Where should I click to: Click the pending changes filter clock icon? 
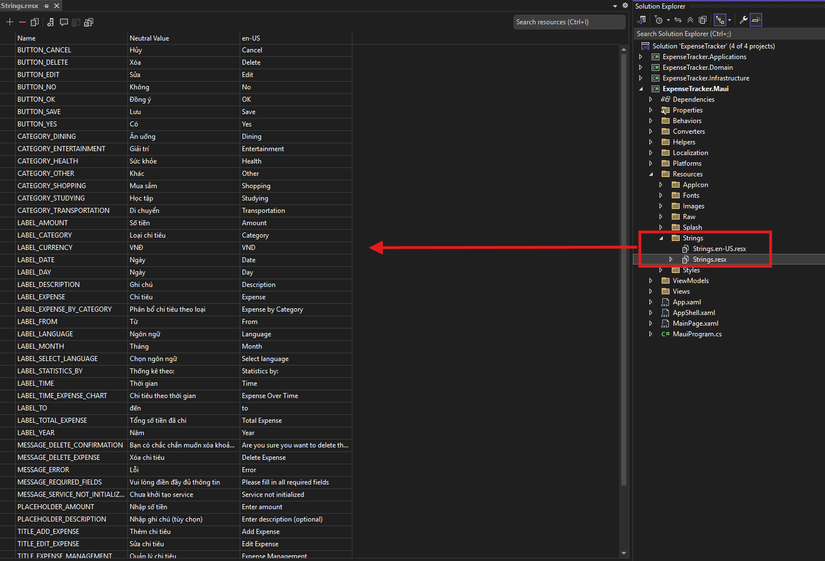click(659, 20)
